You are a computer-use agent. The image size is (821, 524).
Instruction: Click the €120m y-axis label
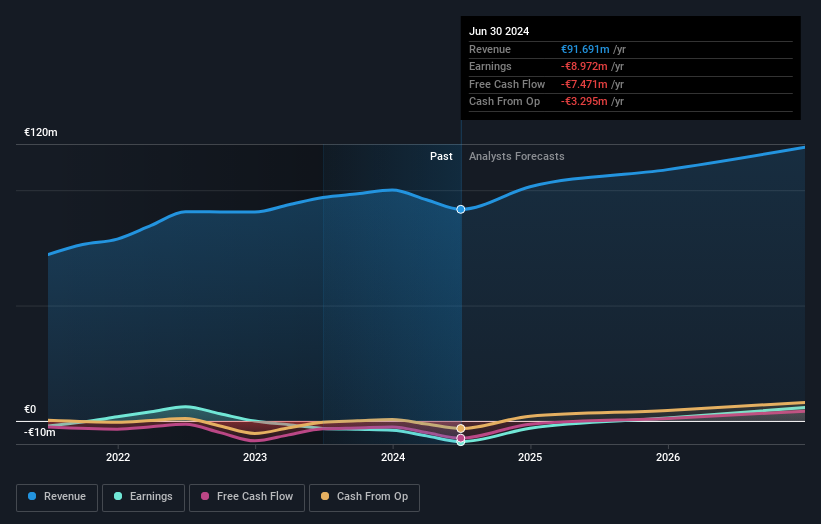[x=41, y=132]
